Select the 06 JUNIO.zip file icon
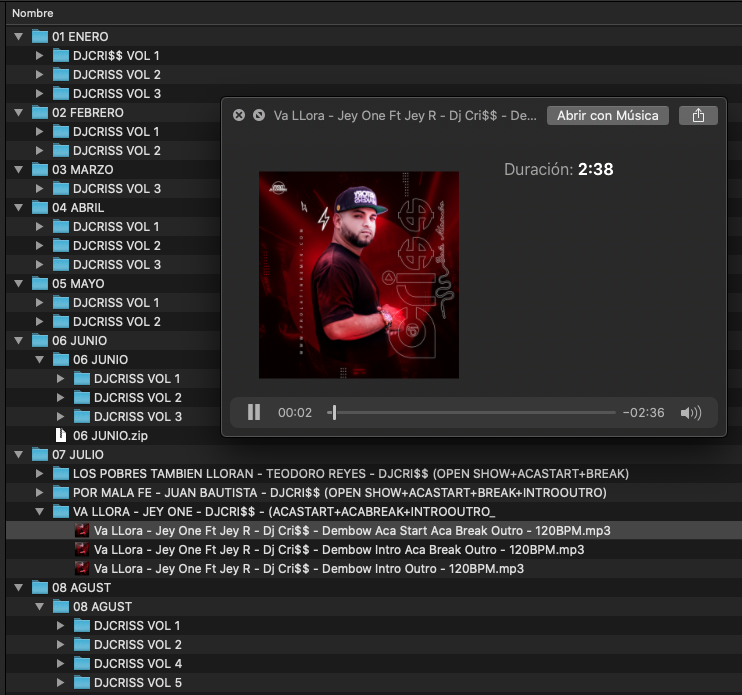 tap(61, 436)
